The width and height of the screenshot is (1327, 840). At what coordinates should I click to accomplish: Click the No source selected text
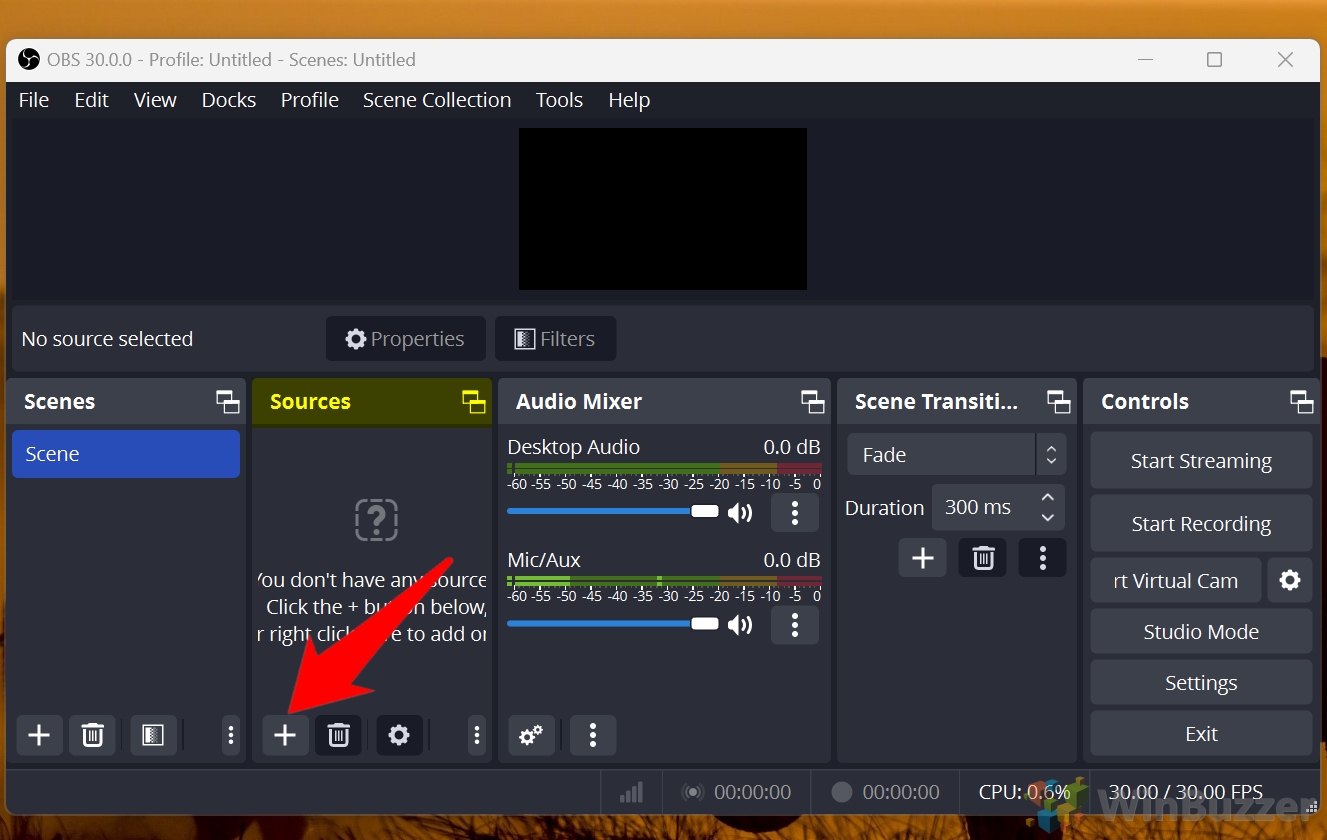[107, 339]
